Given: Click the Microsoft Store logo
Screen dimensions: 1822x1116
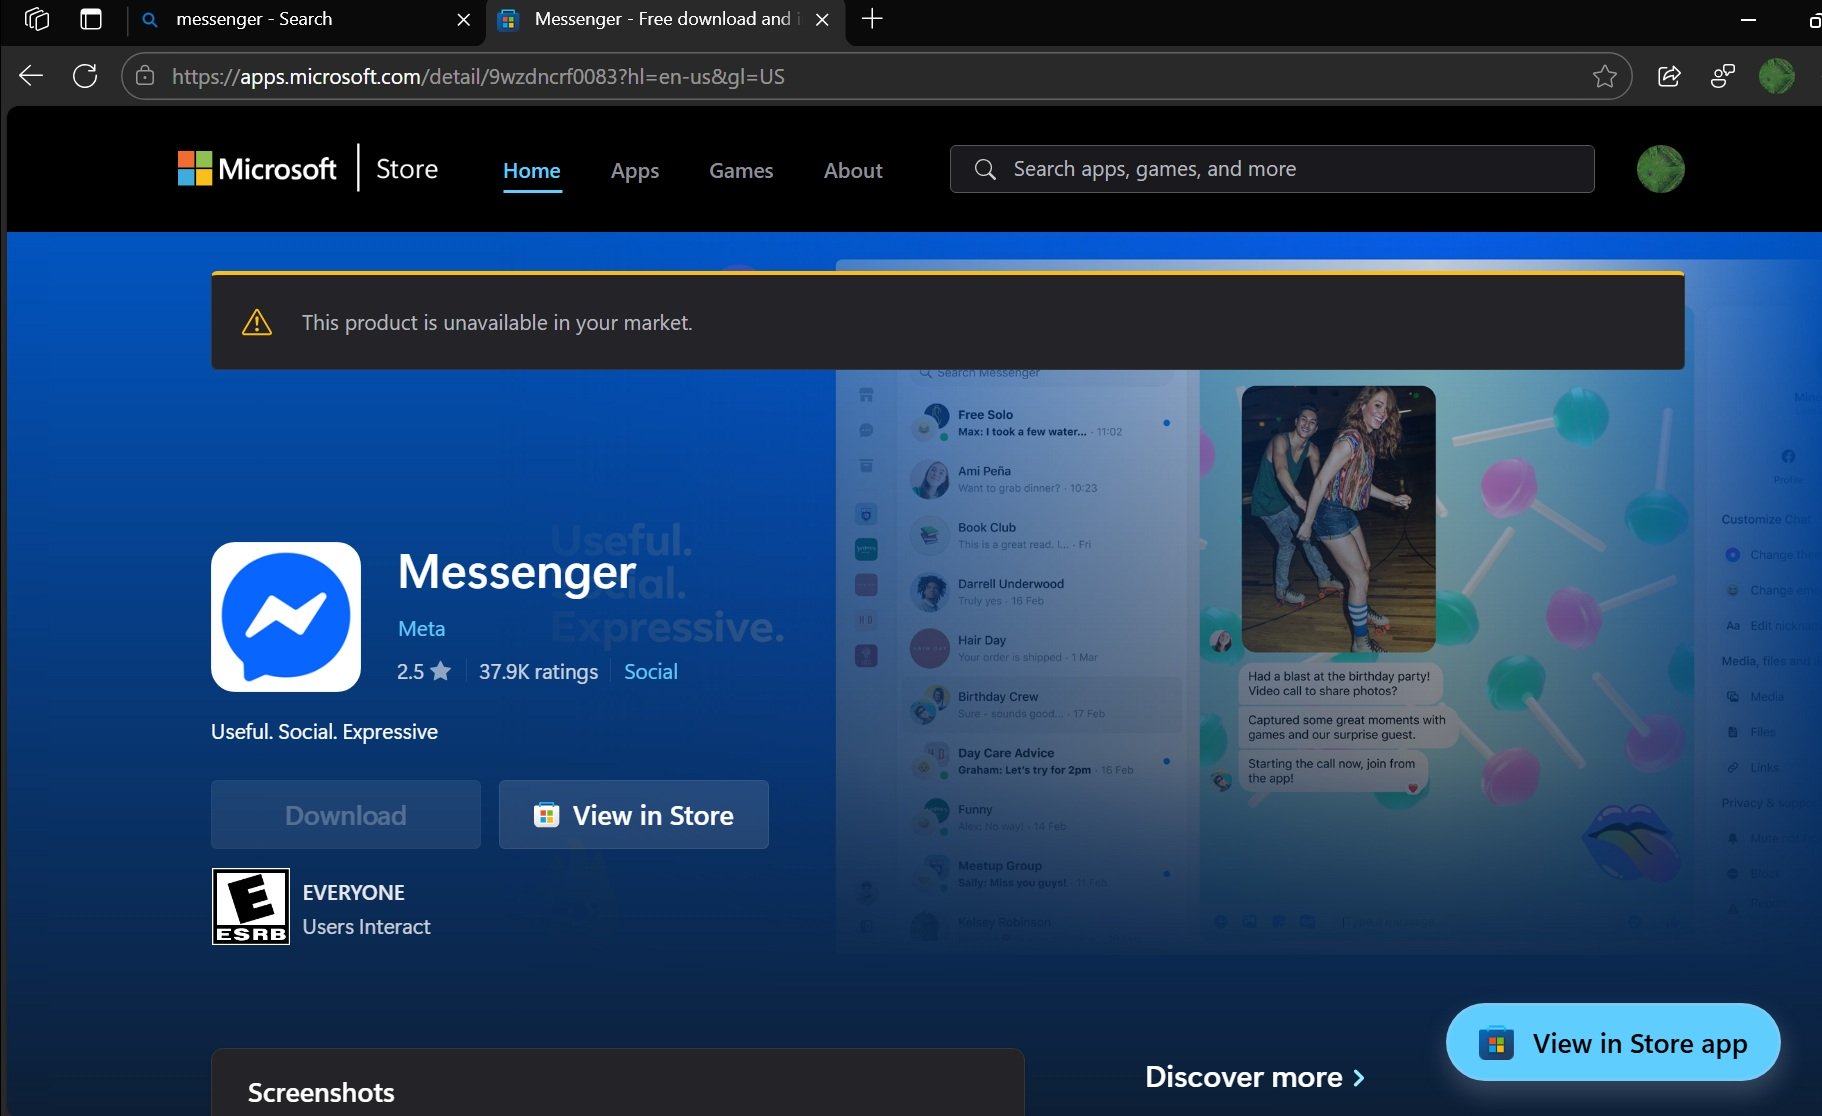Looking at the screenshot, I should (x=258, y=168).
